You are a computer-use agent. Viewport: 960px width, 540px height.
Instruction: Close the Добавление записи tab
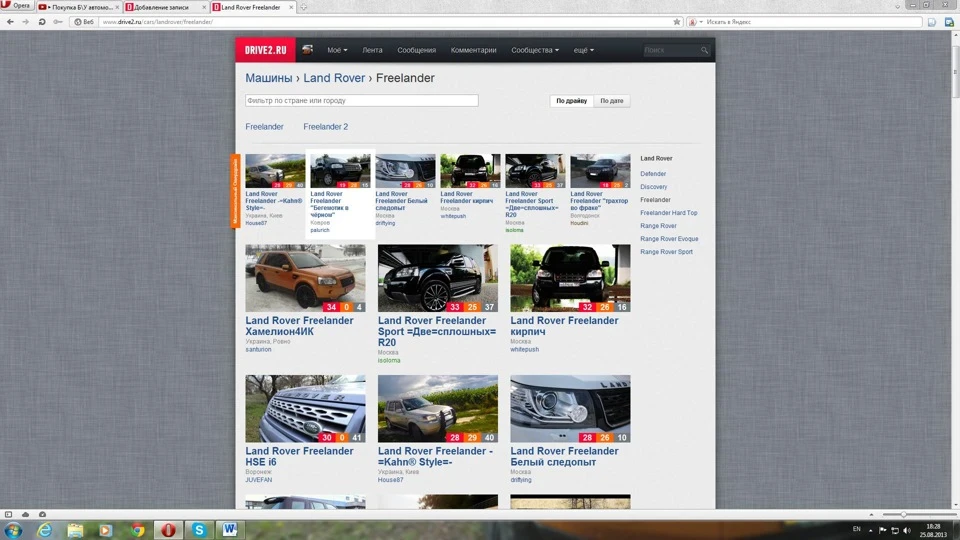pos(204,7)
